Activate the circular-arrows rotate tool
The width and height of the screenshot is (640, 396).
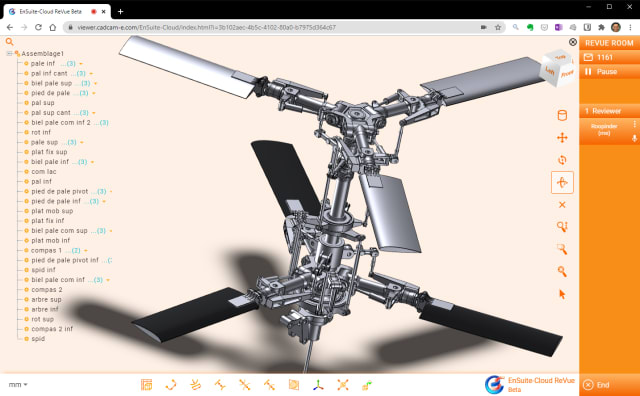[x=562, y=160]
